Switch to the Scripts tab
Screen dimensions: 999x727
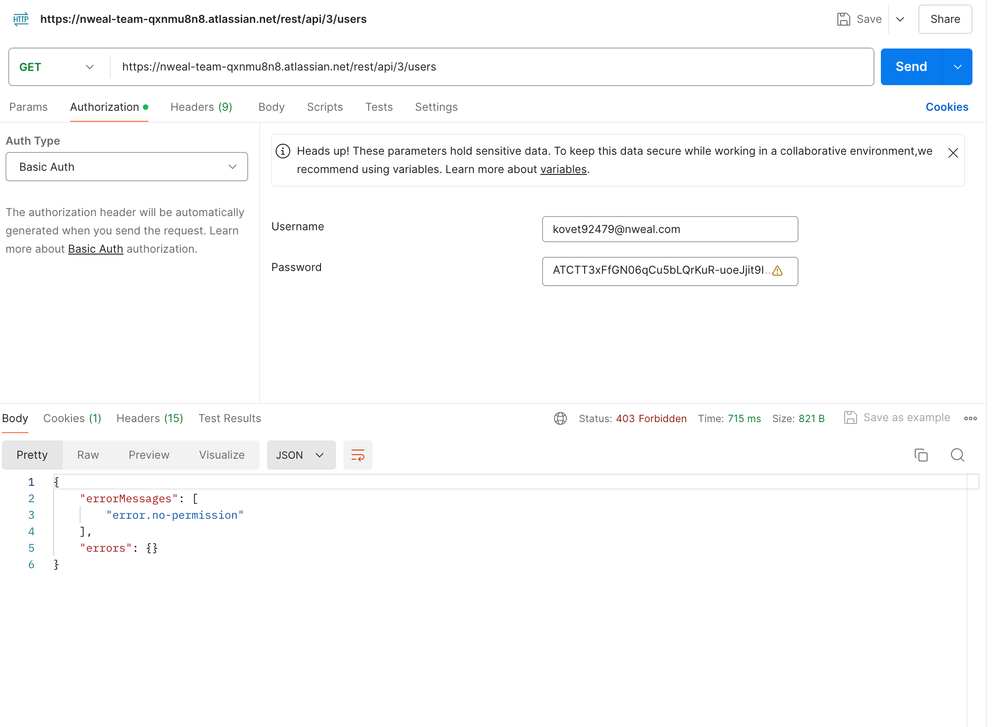click(x=325, y=107)
